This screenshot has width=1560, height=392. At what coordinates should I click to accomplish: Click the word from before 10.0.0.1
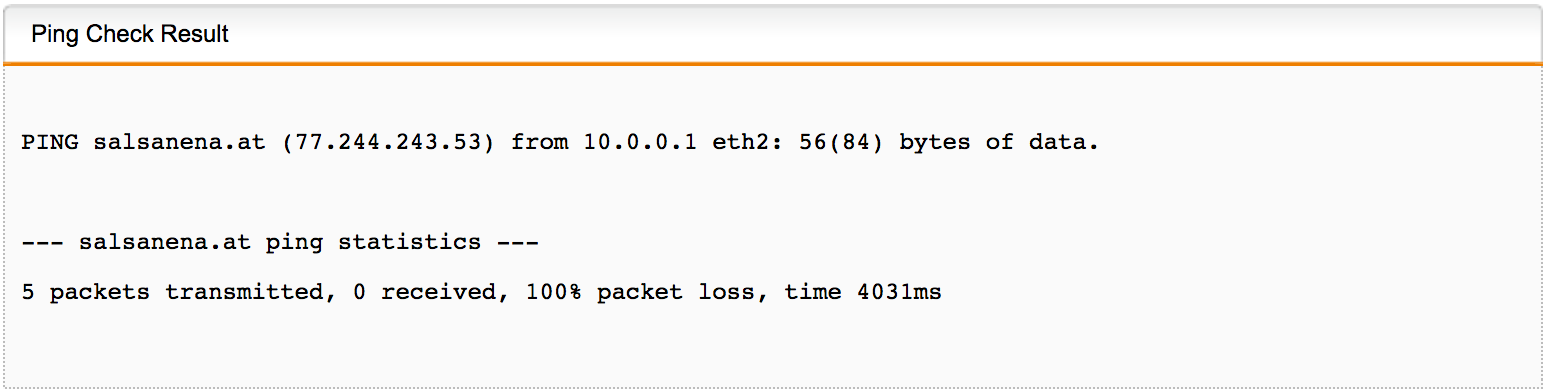pos(540,142)
